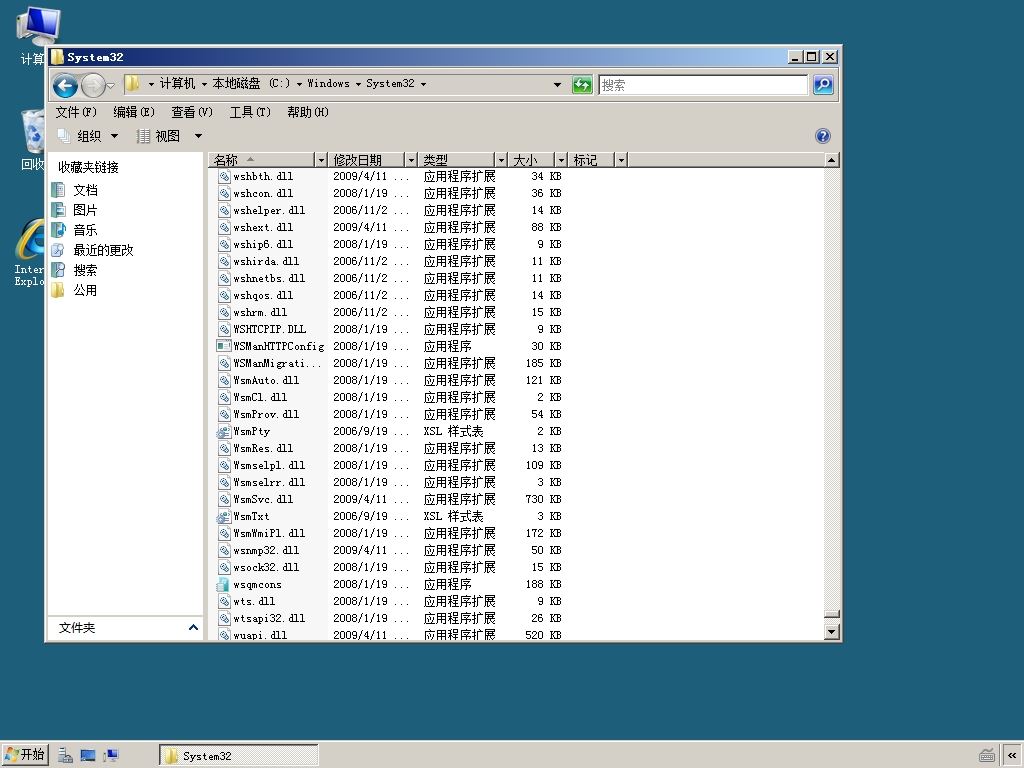Screen dimensions: 1024x768
Task: Open the 查看(V) menu
Action: click(192, 112)
